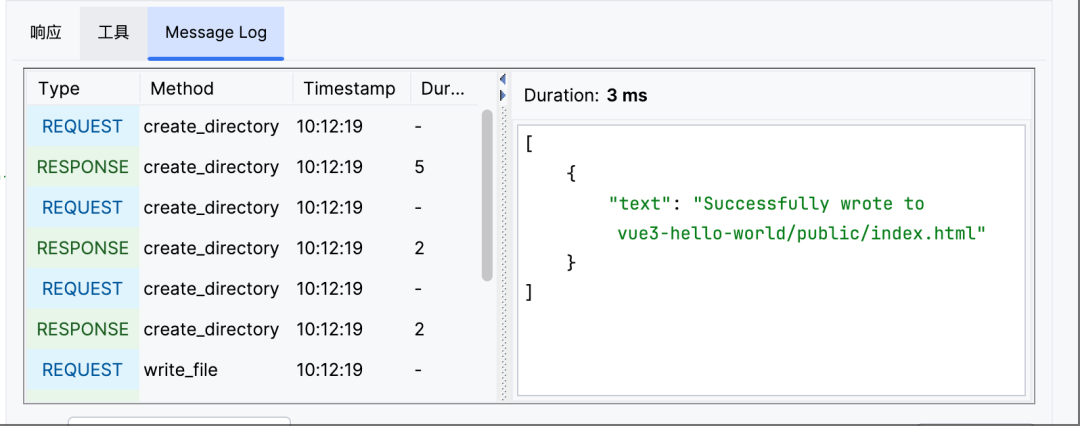The width and height of the screenshot is (1080, 426).
Task: Collapse right panel with splitter arrow
Action: click(503, 95)
